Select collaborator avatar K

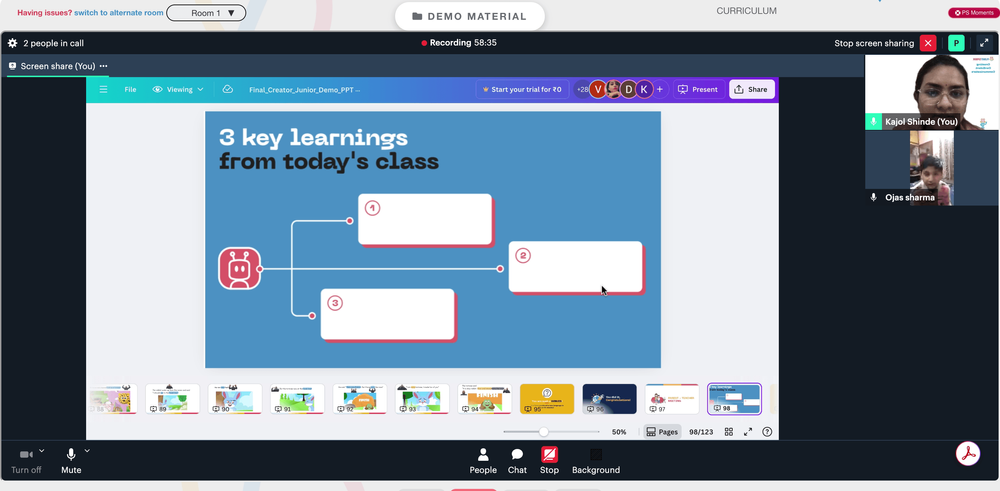tap(644, 89)
